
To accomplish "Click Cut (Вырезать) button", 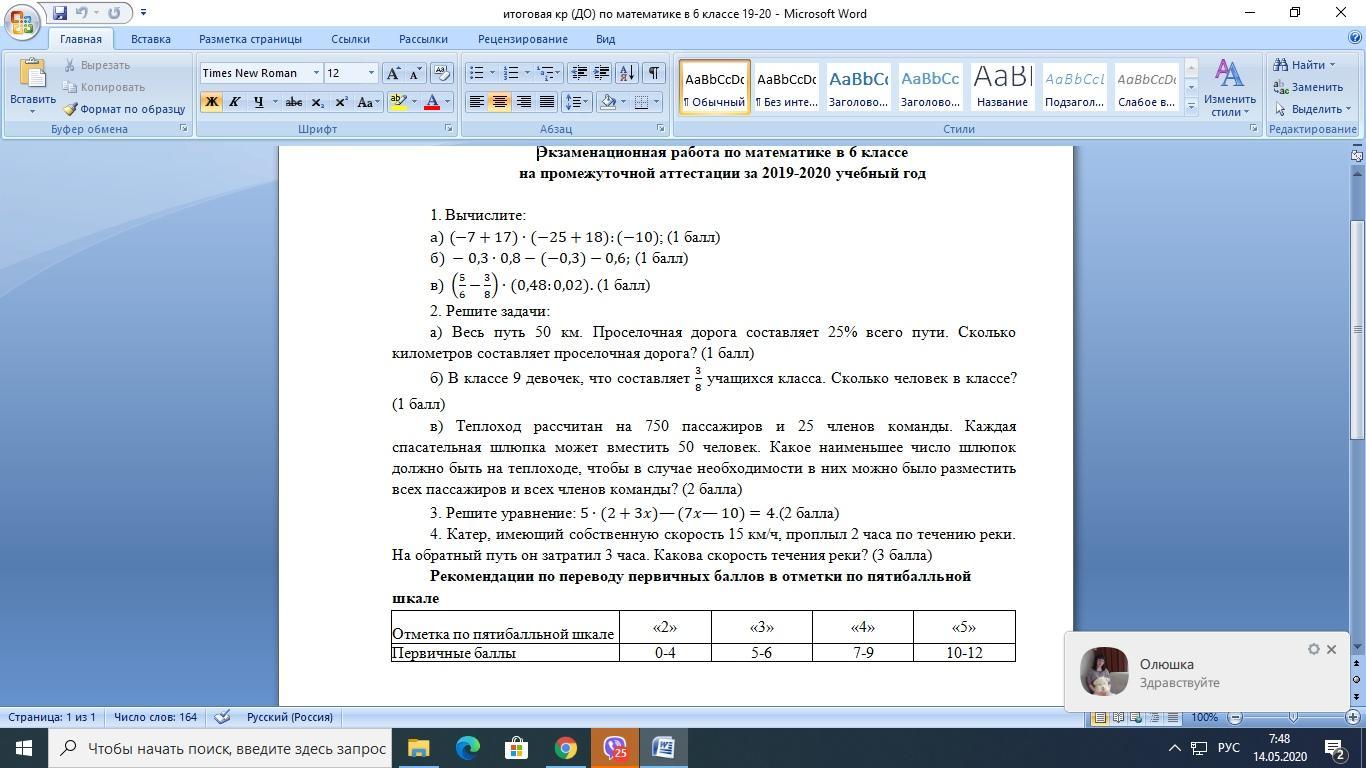I will (x=97, y=65).
